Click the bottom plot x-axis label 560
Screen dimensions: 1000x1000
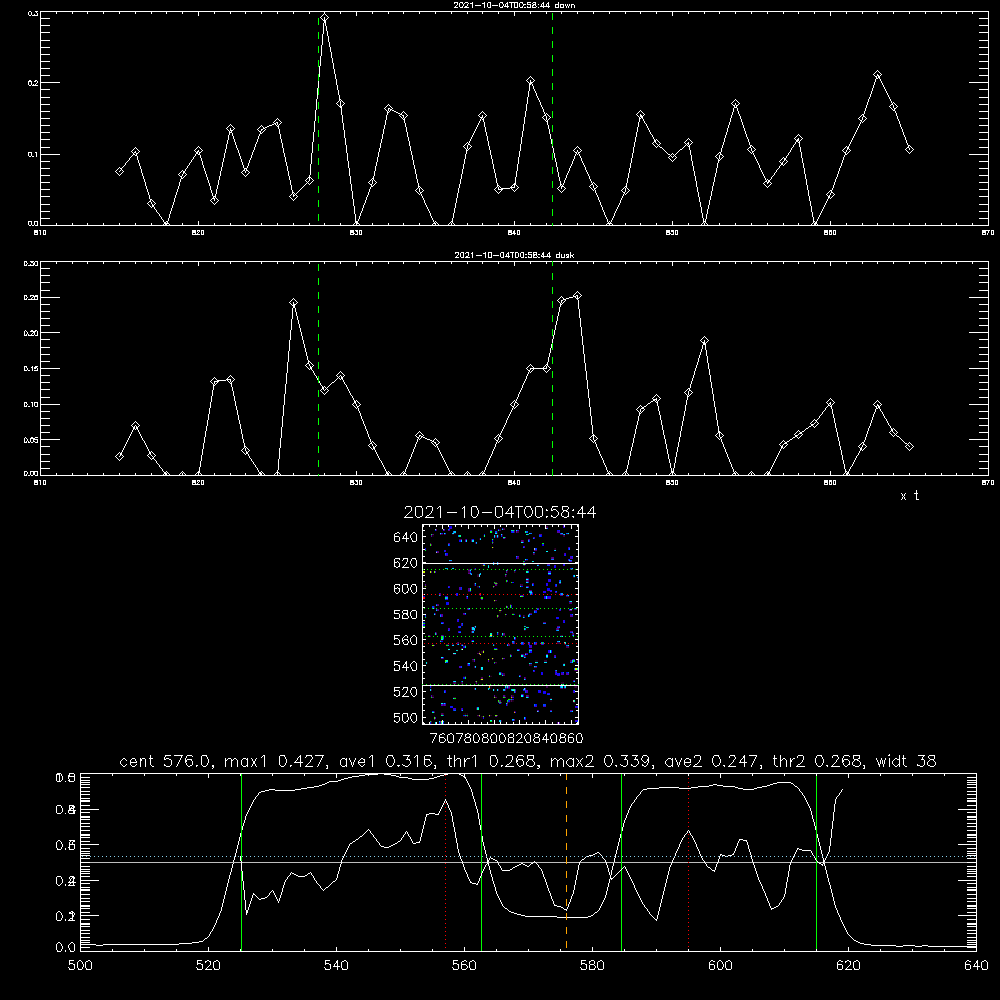pos(464,966)
